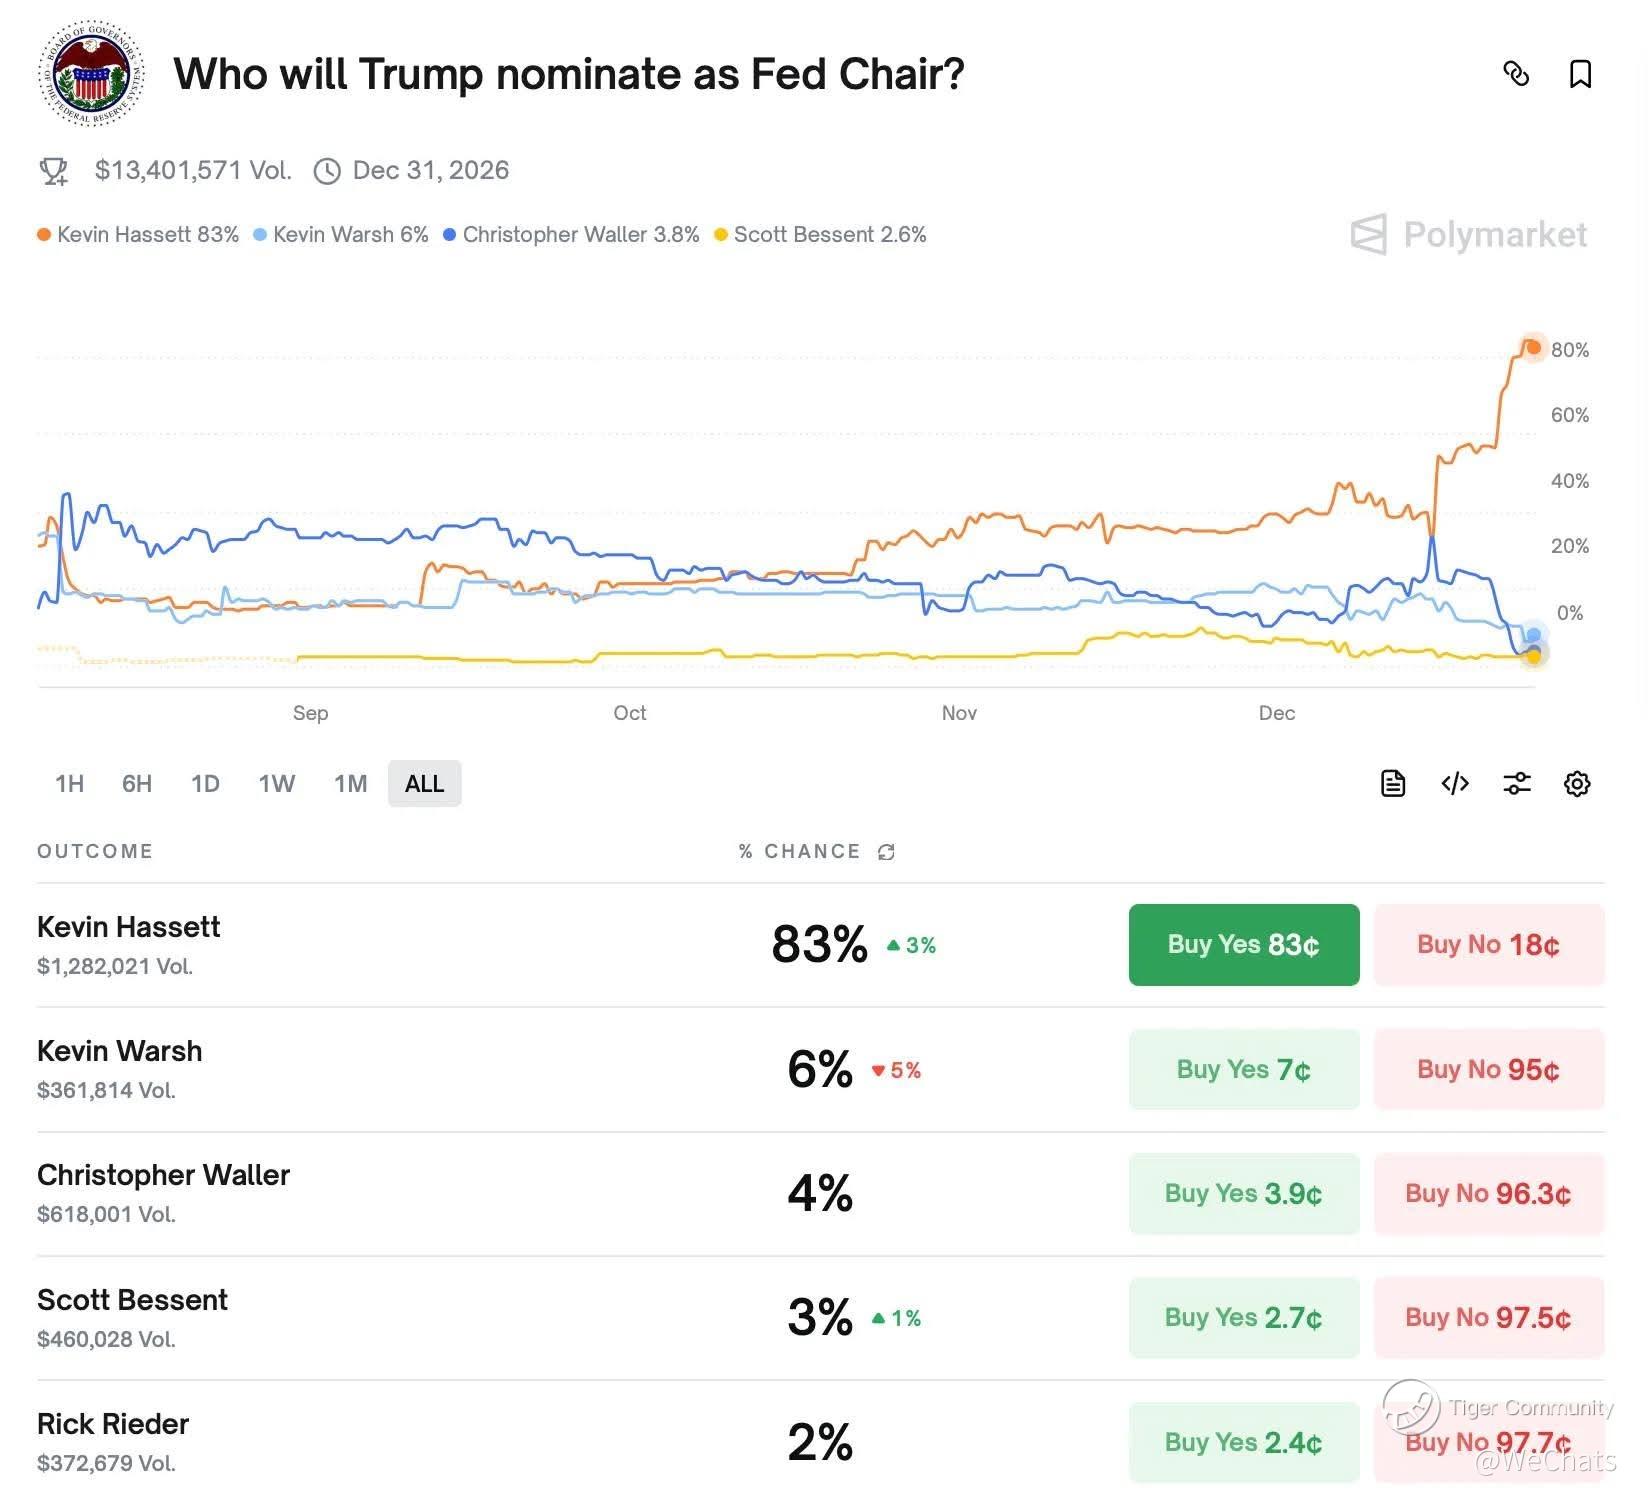Buy Yes on Kevin Hassett at 83¢
The width and height of the screenshot is (1648, 1498).
[x=1243, y=945]
